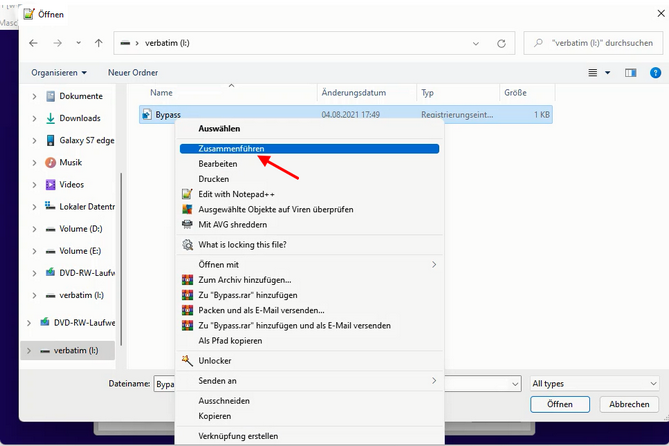The image size is (669, 446).
Task: Click the 'What is locking this file?' icon
Action: point(186,244)
